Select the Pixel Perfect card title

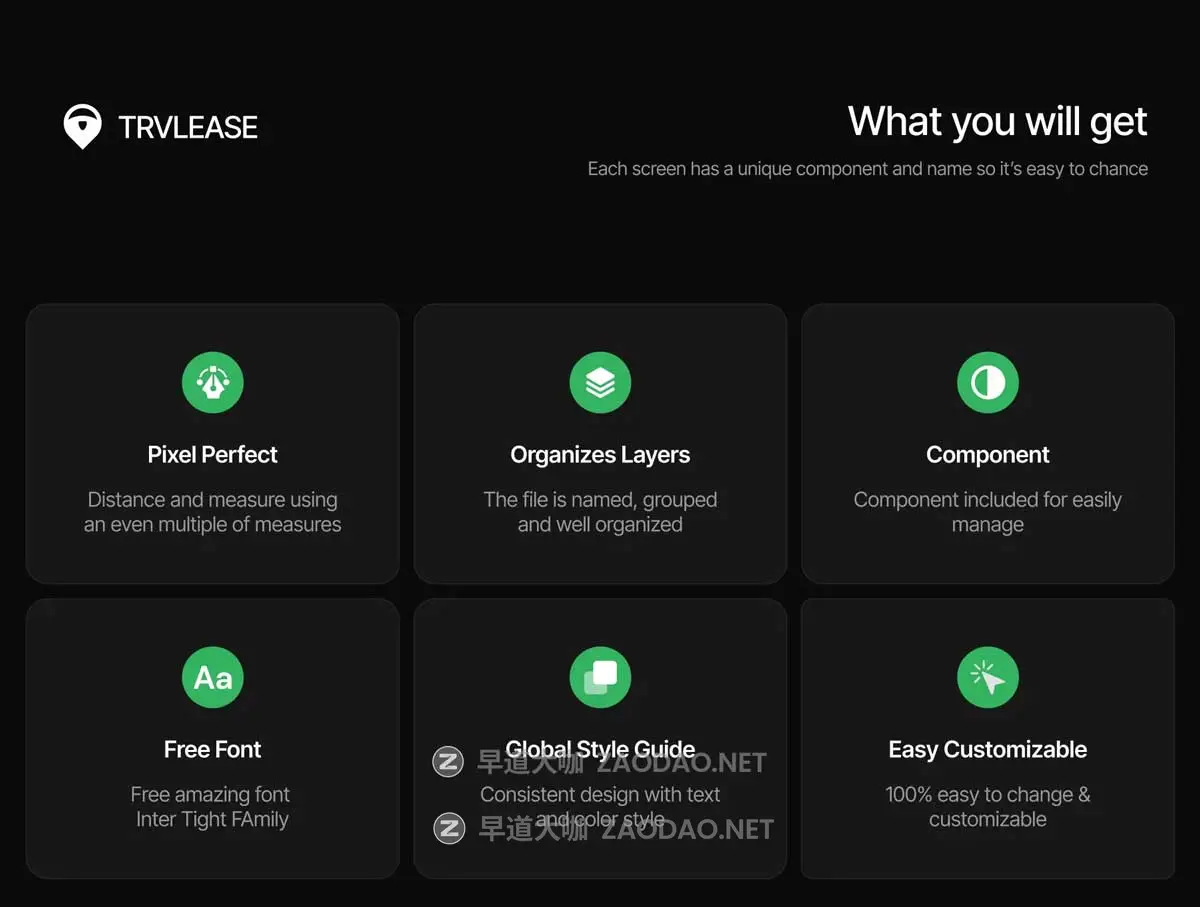coord(212,455)
